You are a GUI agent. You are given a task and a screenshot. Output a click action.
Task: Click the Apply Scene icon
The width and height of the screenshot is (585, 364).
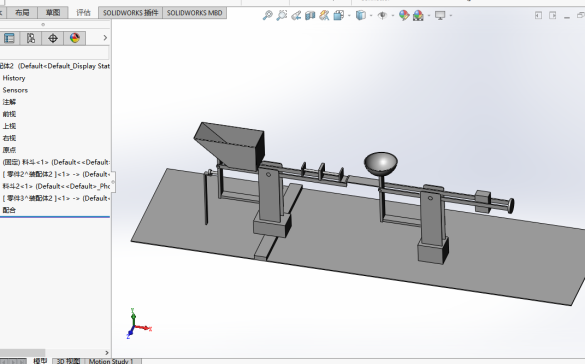click(418, 15)
